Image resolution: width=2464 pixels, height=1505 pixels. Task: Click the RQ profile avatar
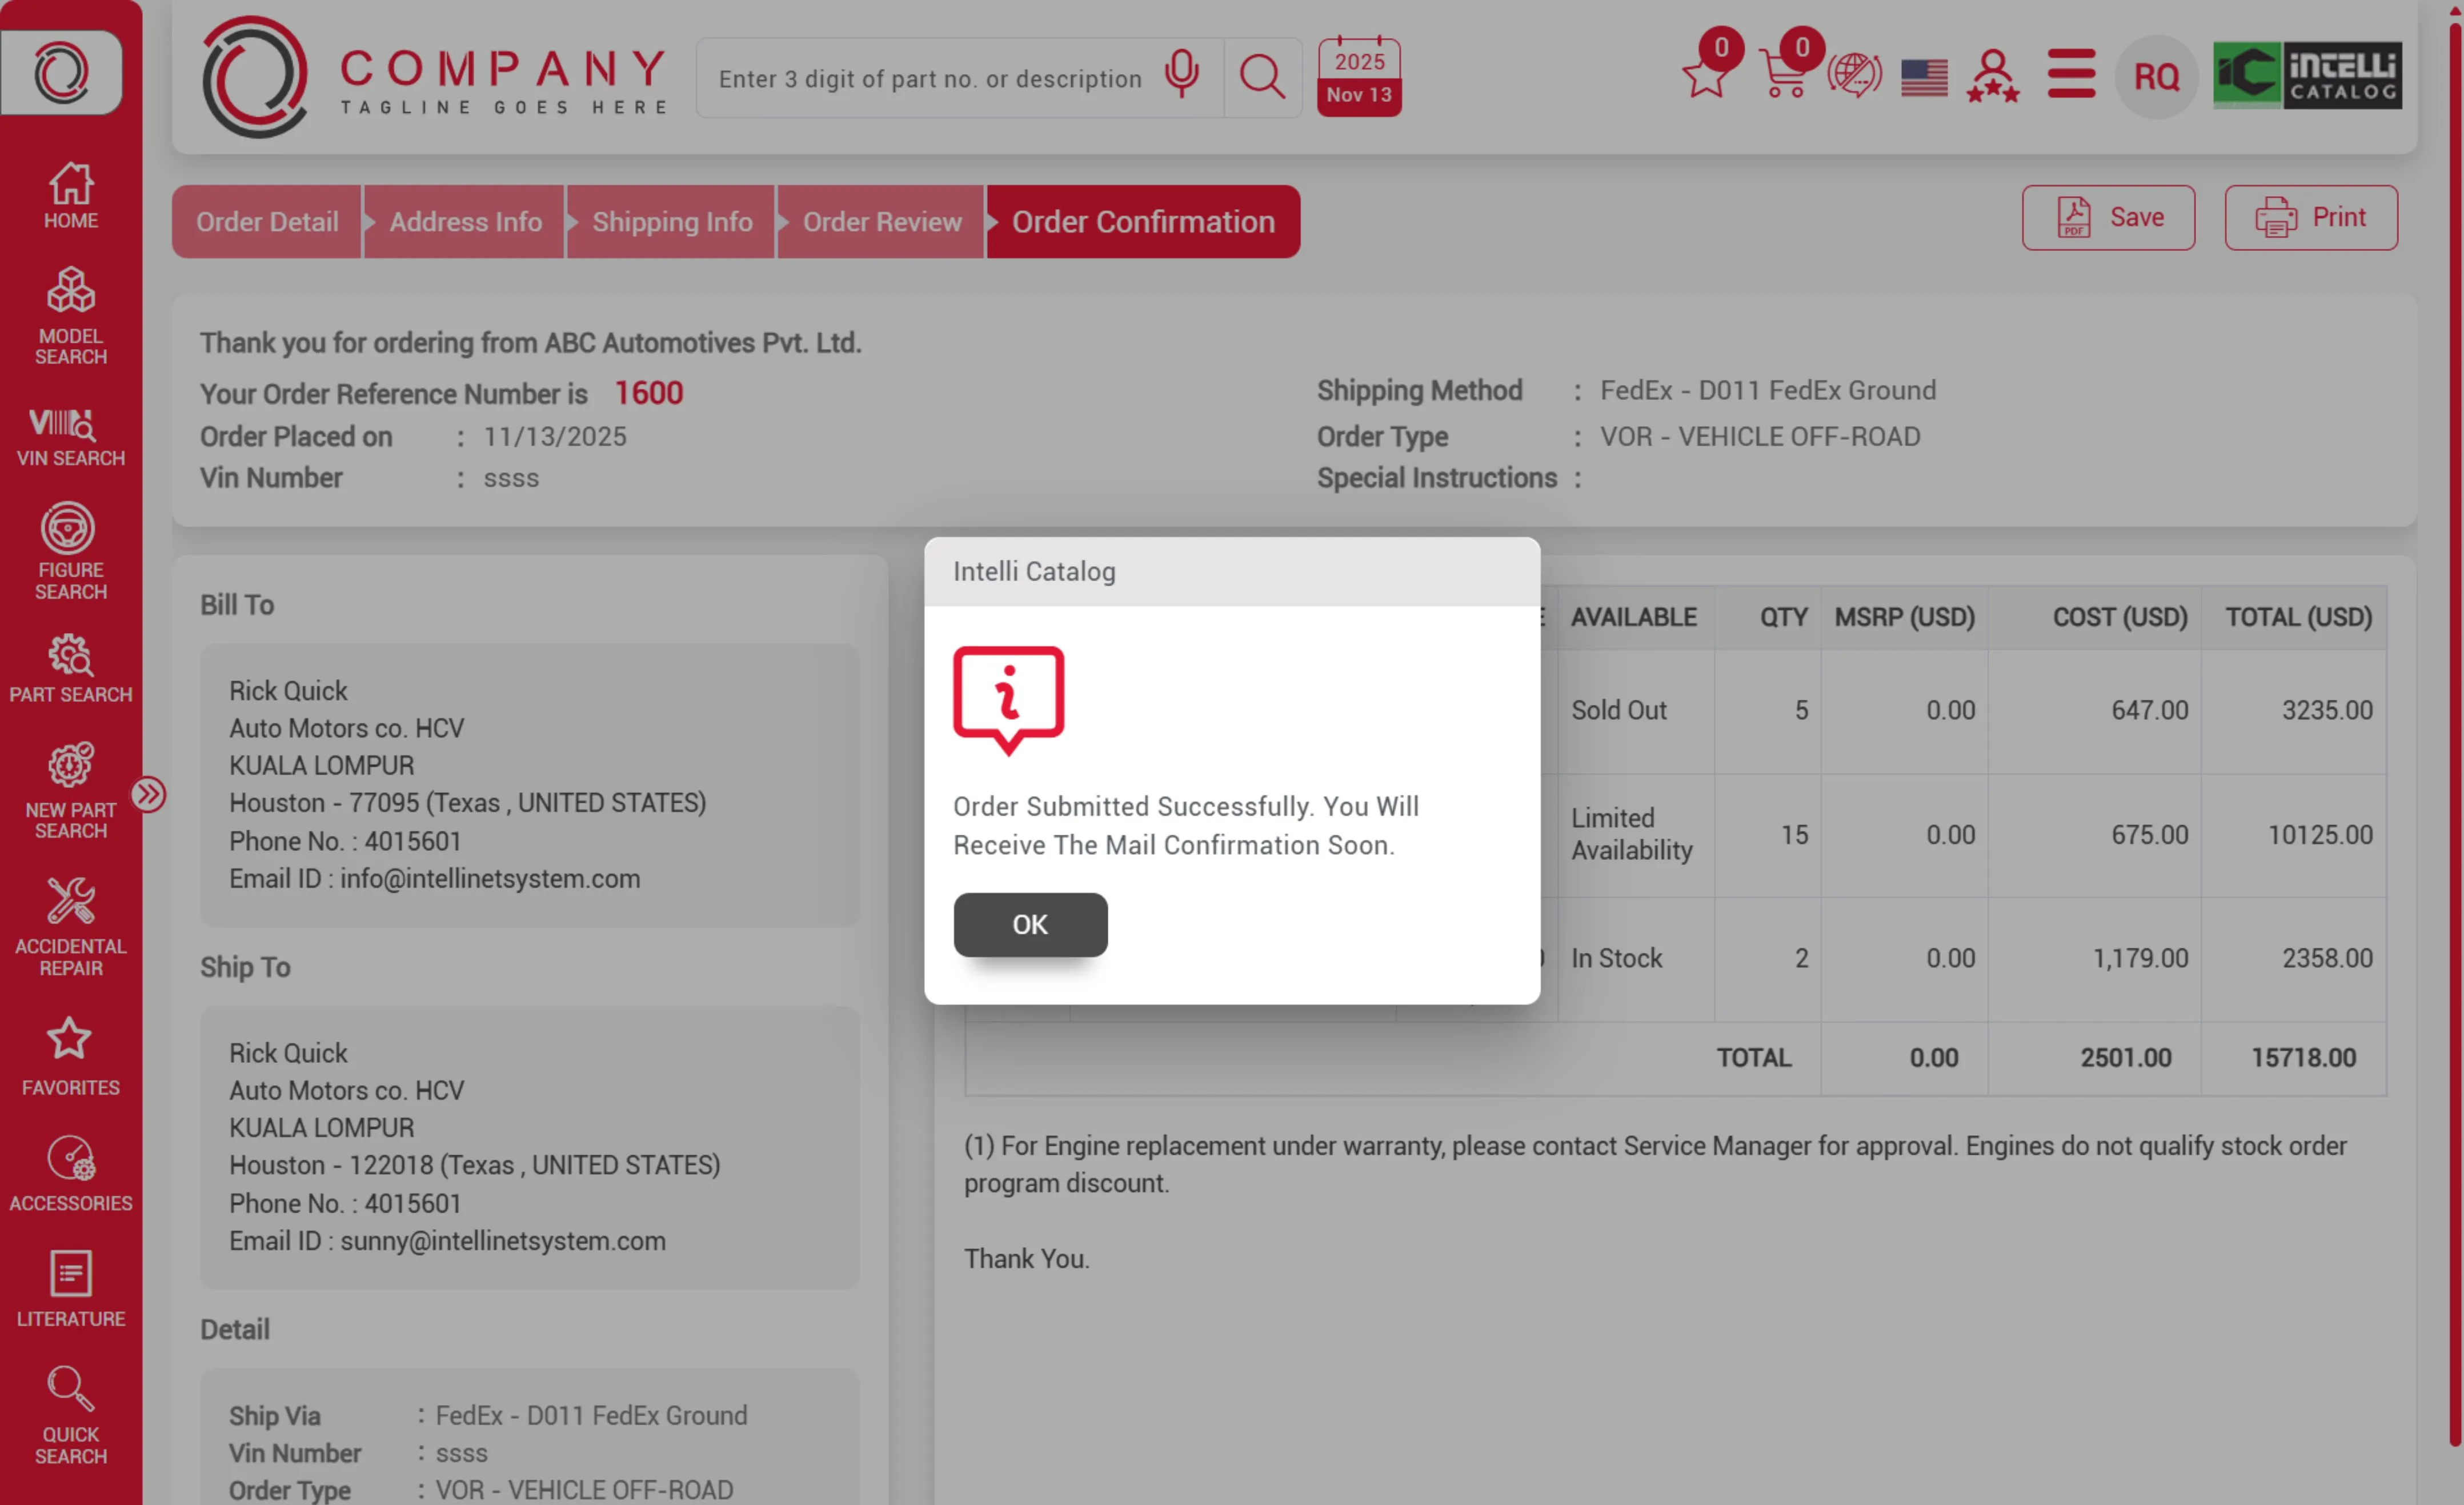[2156, 76]
